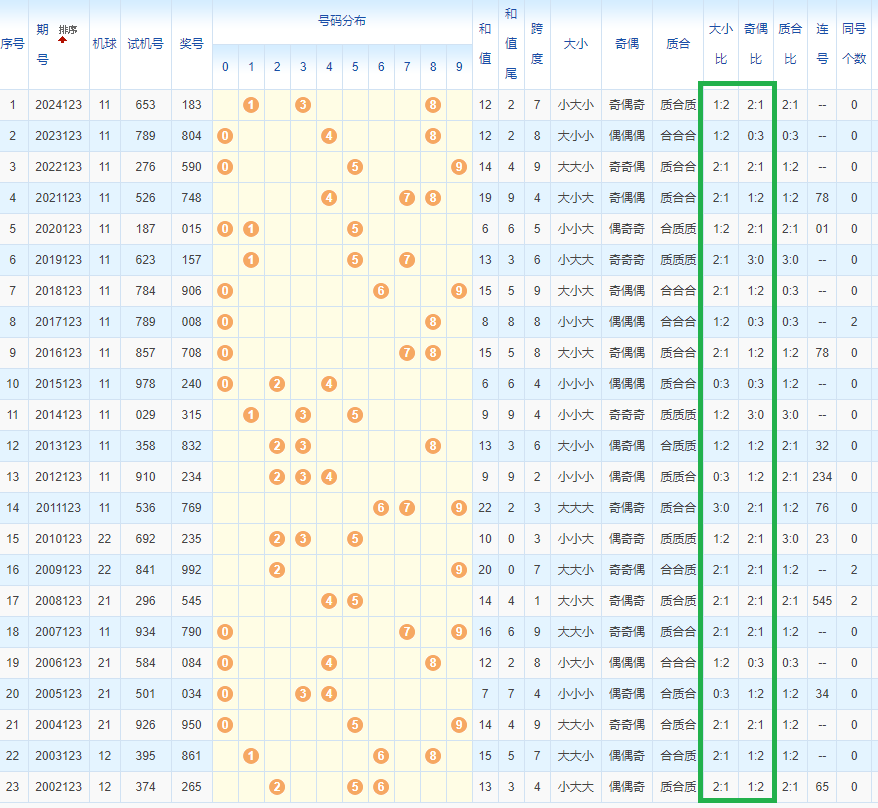Select the 奇偶比 column header

coord(756,45)
